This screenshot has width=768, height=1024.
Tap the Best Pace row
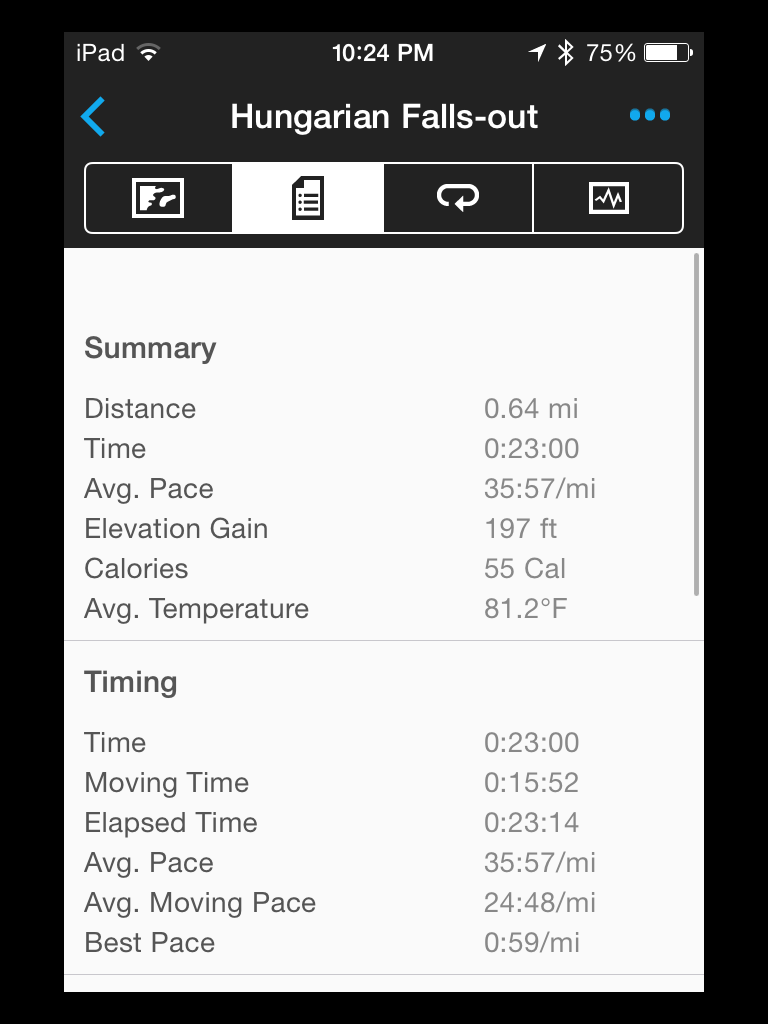click(x=384, y=942)
